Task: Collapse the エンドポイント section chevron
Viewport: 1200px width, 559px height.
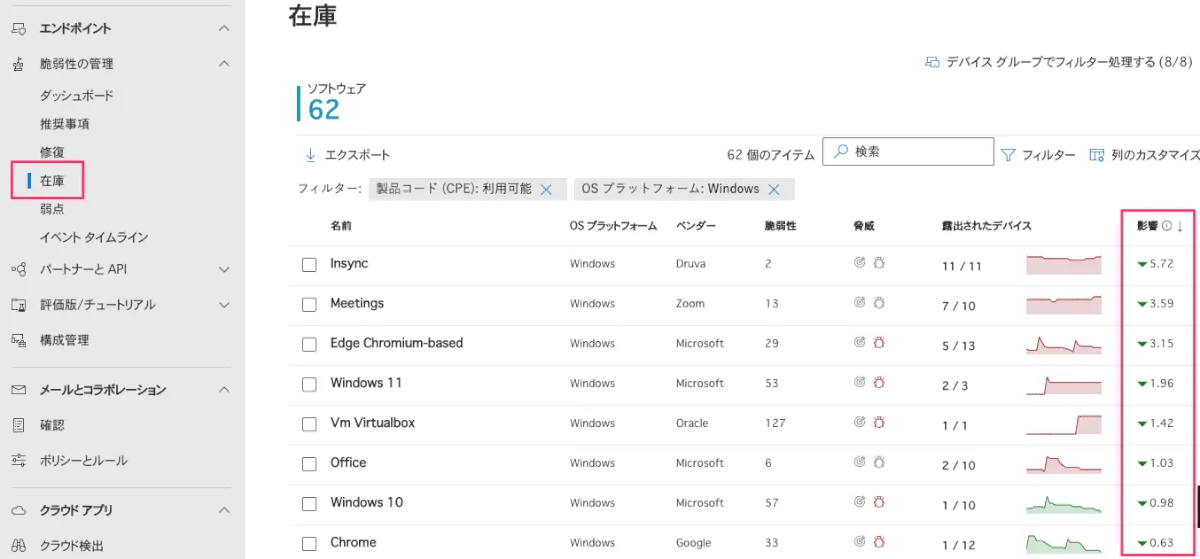Action: coord(224,29)
